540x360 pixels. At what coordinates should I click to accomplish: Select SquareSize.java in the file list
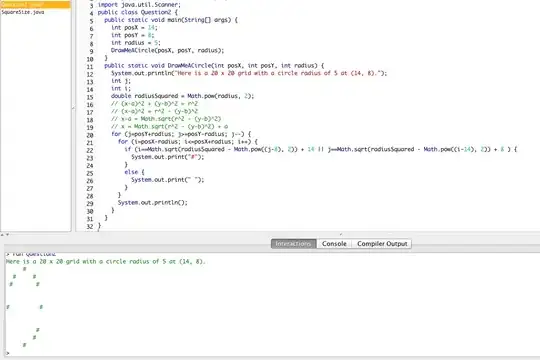(23, 12)
